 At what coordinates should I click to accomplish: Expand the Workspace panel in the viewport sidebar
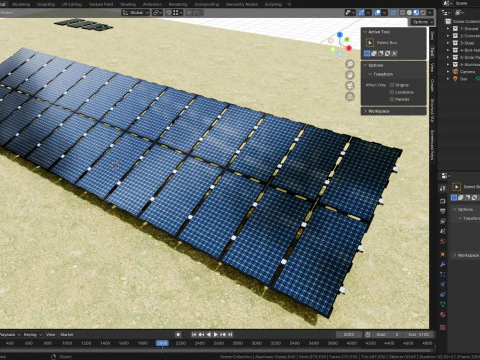[365, 111]
